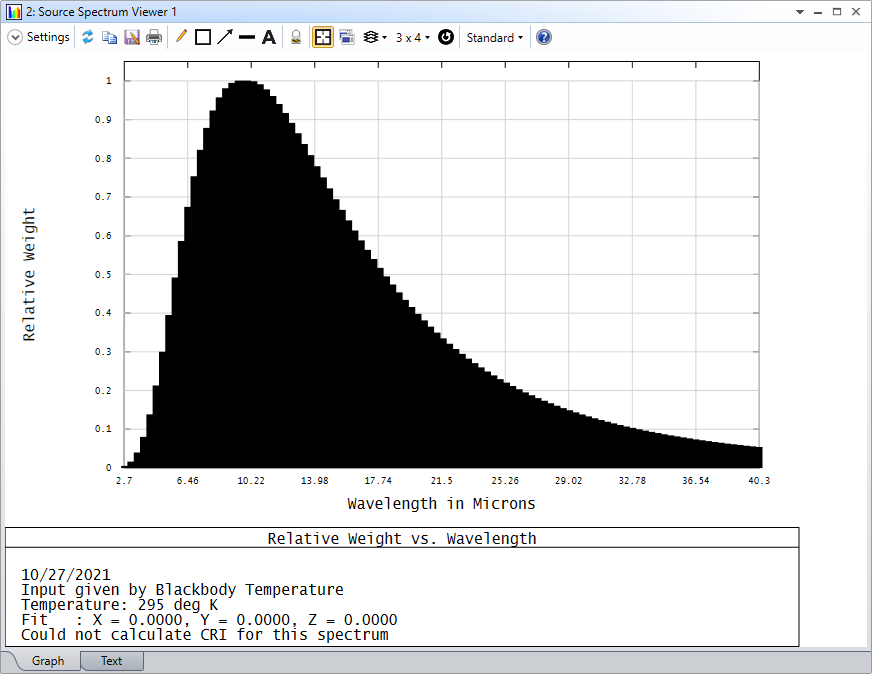Copy the graph to clipboard
This screenshot has width=872, height=674.
point(110,37)
